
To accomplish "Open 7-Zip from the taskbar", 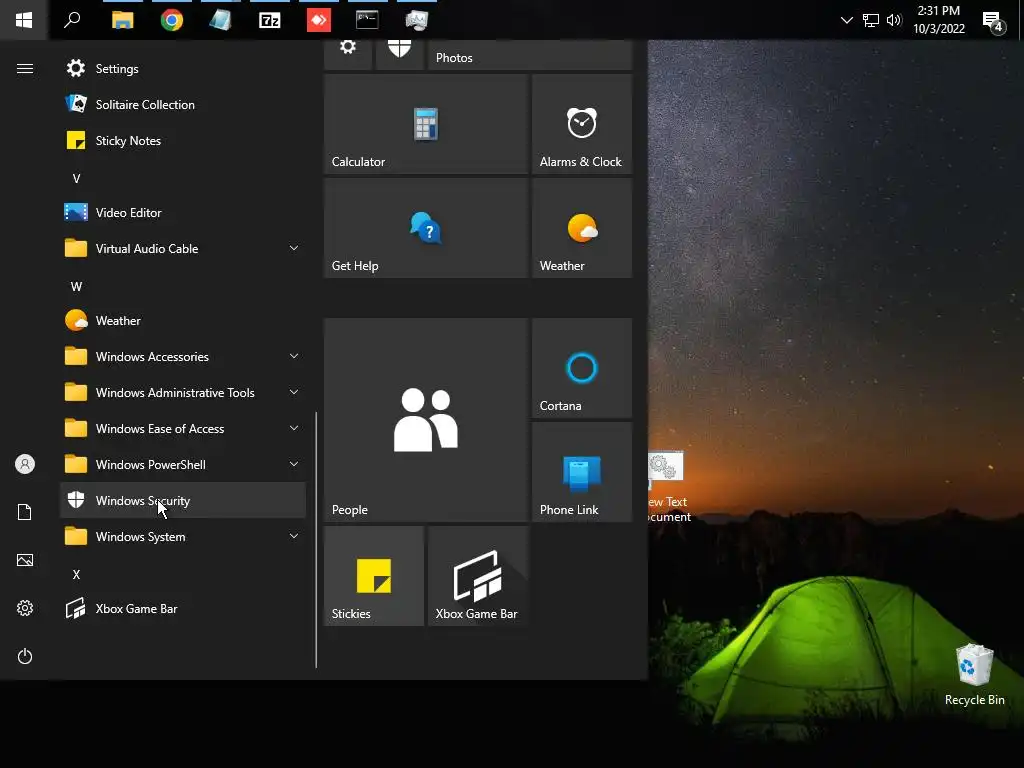I will pyautogui.click(x=270, y=20).
